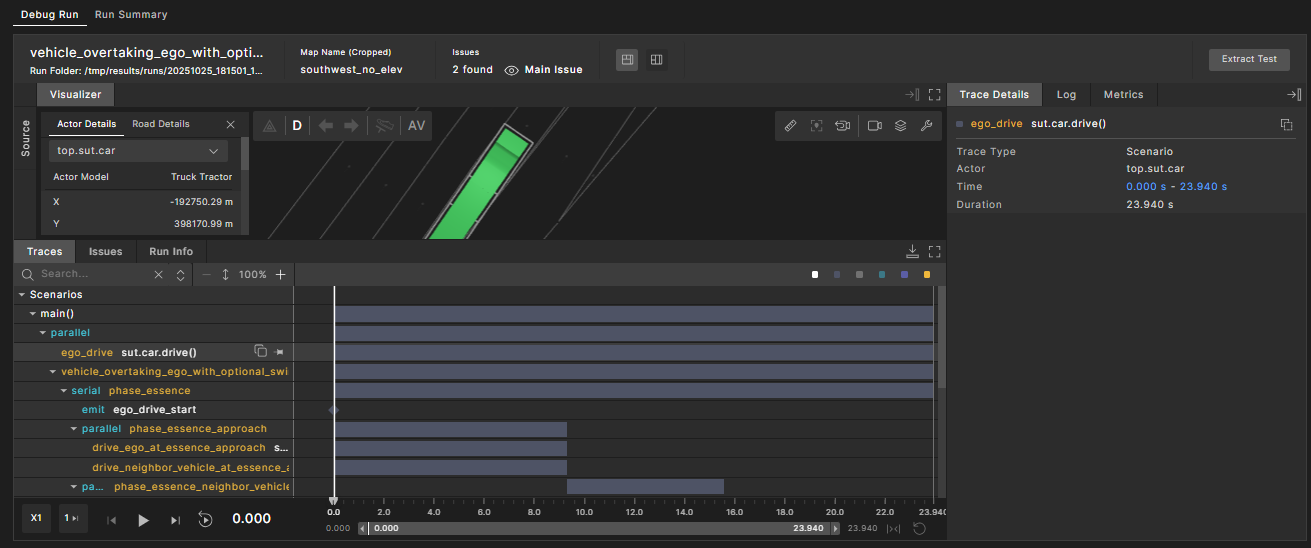The height and width of the screenshot is (548, 1311).
Task: Open the top.sut.car actor dropdown
Action: (138, 151)
